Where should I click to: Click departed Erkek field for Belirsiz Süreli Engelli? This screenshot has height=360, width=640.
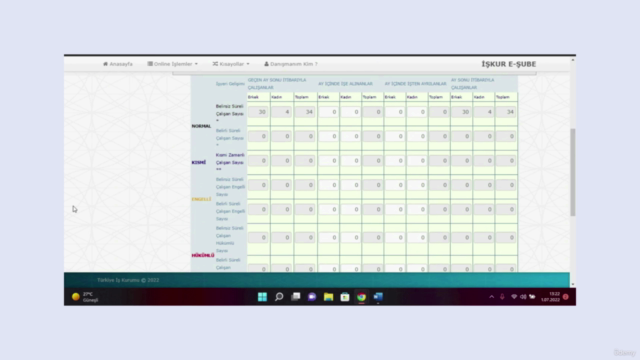(x=394, y=185)
